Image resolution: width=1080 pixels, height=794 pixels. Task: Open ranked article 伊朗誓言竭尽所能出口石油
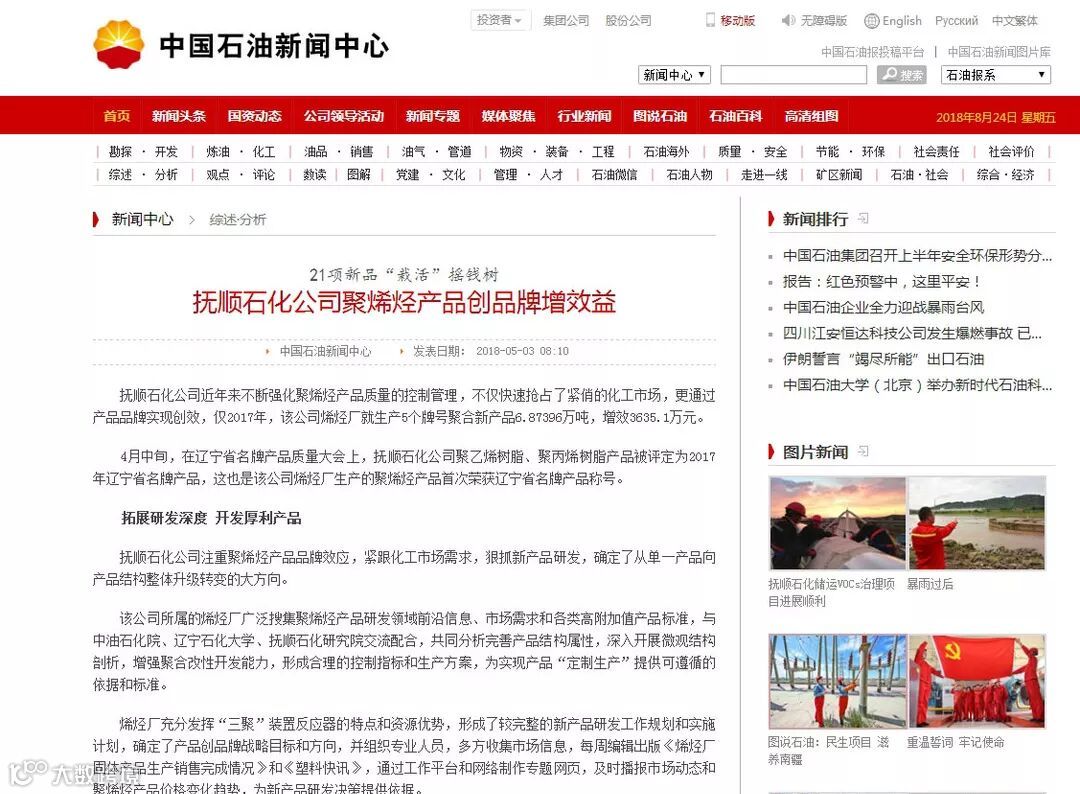(x=884, y=359)
